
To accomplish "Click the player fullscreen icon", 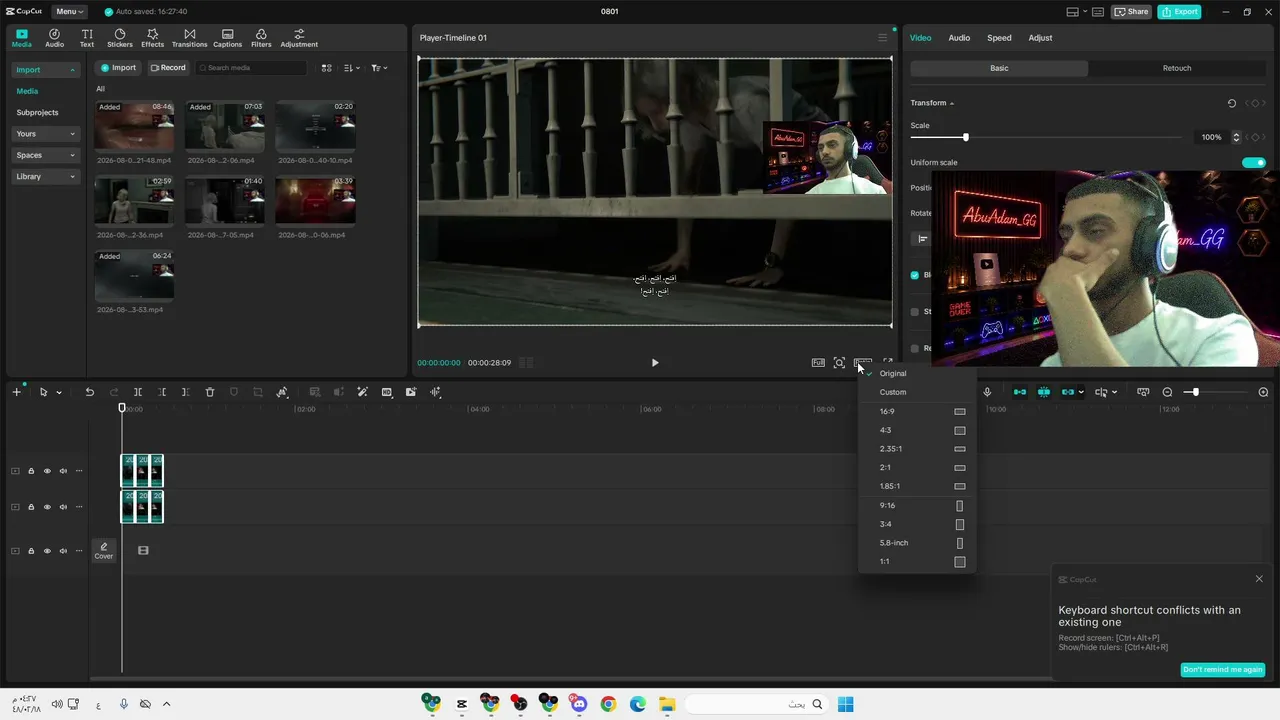I will (887, 363).
